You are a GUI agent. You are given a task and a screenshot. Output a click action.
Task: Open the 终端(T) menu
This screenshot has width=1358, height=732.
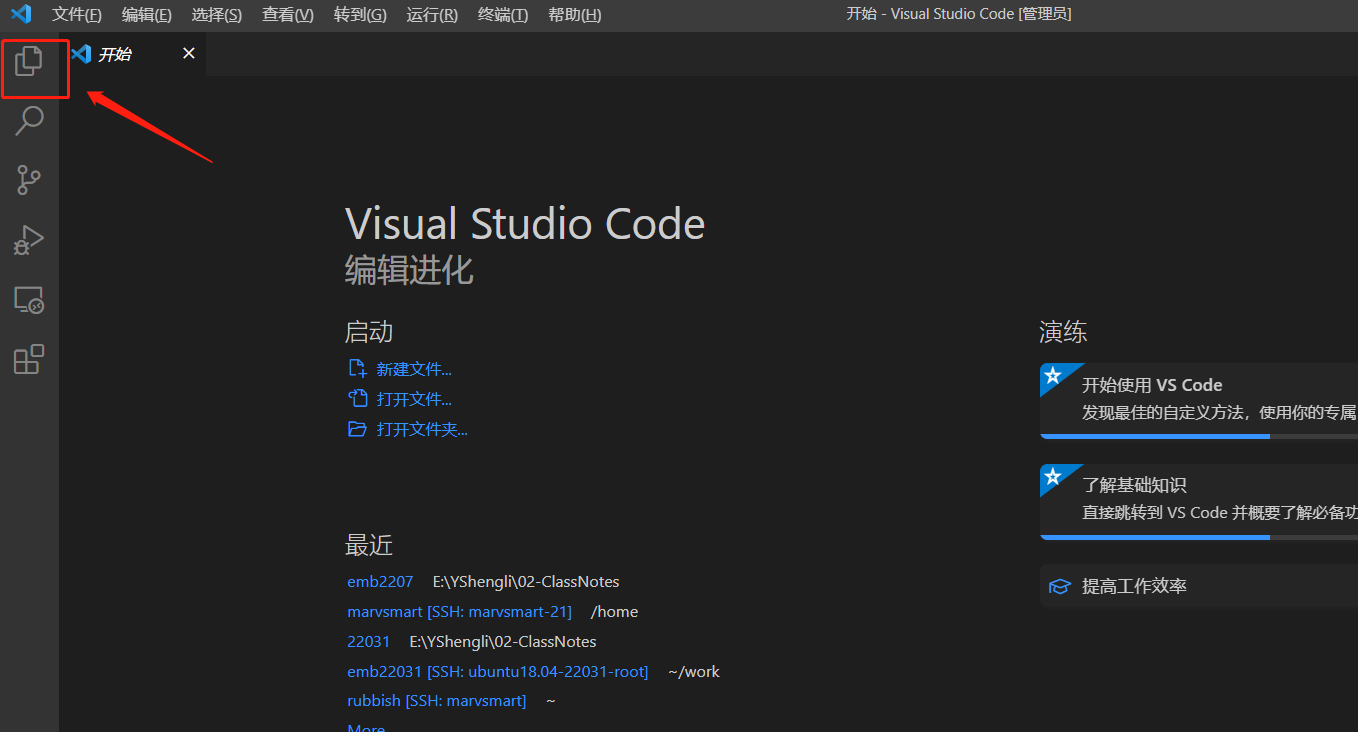pos(503,14)
